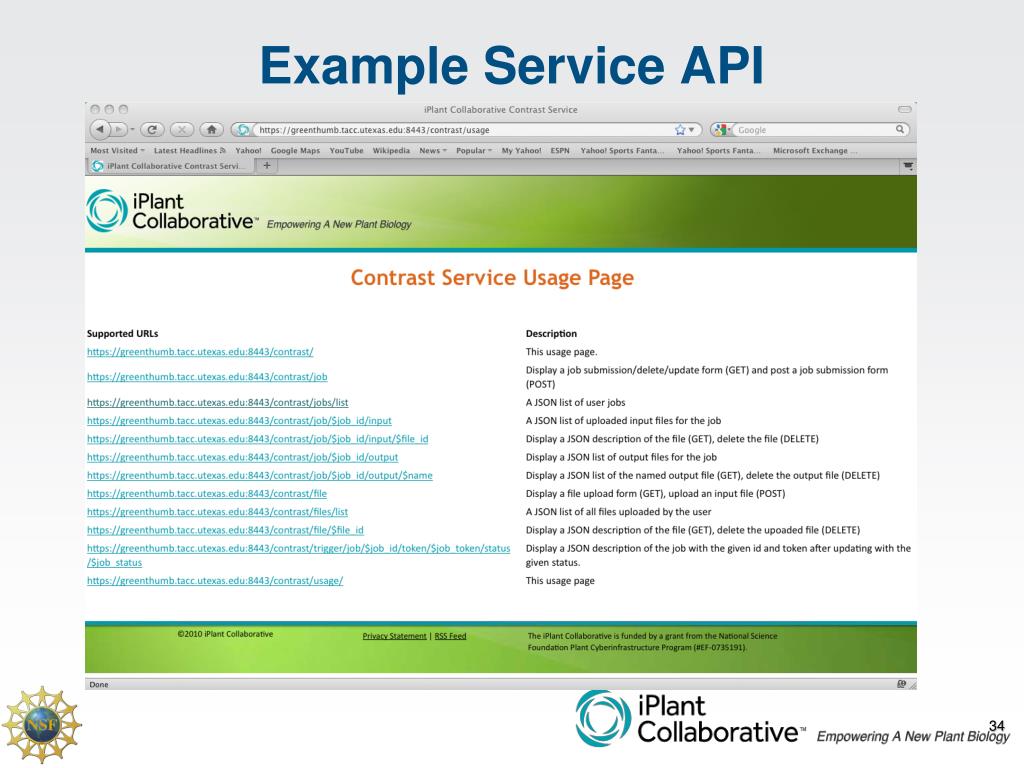Click the NSF logo on the slide

[42, 724]
